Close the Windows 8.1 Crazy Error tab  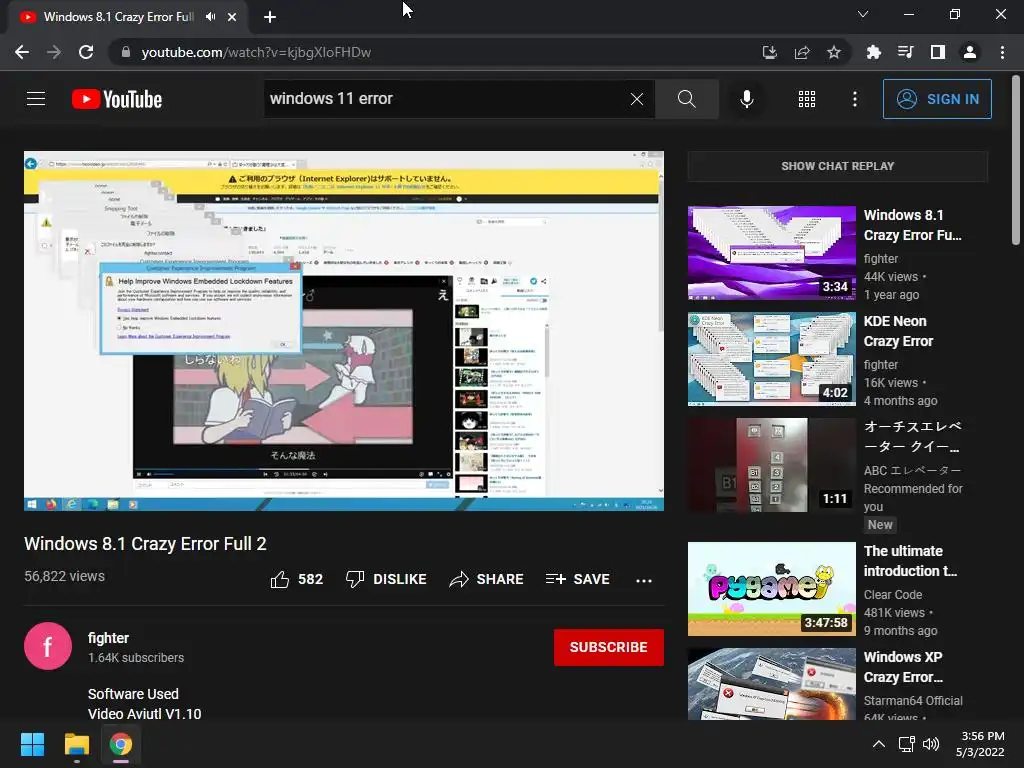tap(232, 17)
